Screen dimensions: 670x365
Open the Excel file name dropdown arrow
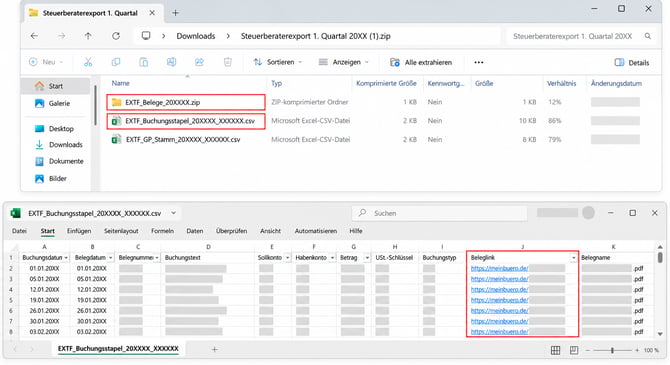173,213
